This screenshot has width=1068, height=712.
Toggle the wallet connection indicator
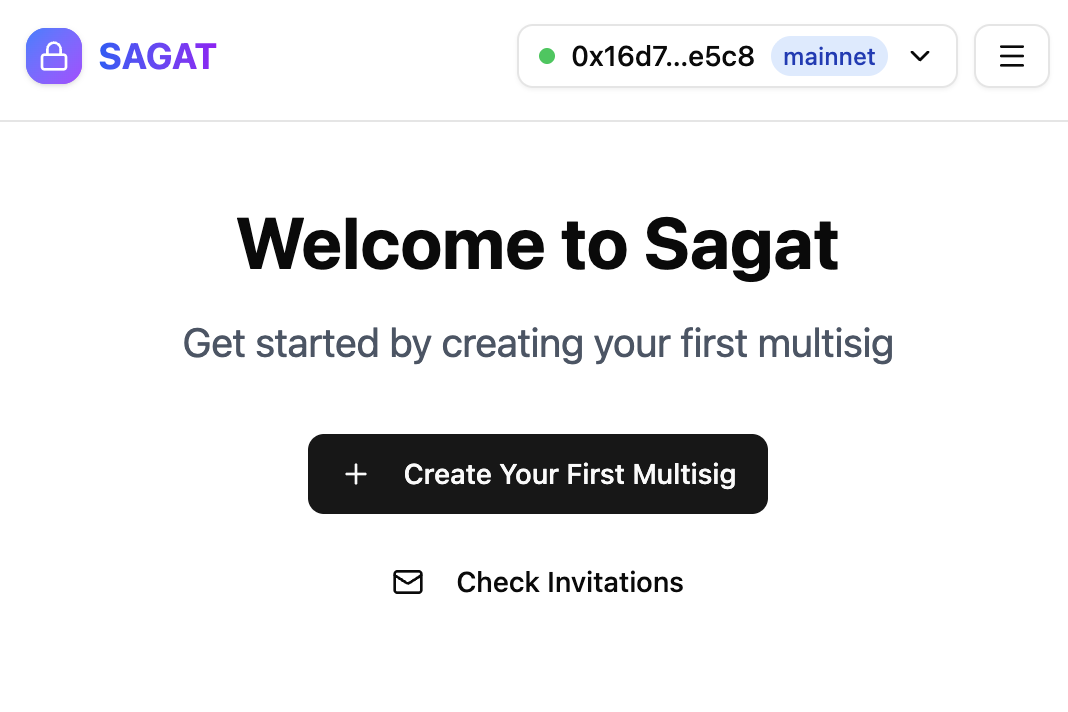click(547, 56)
